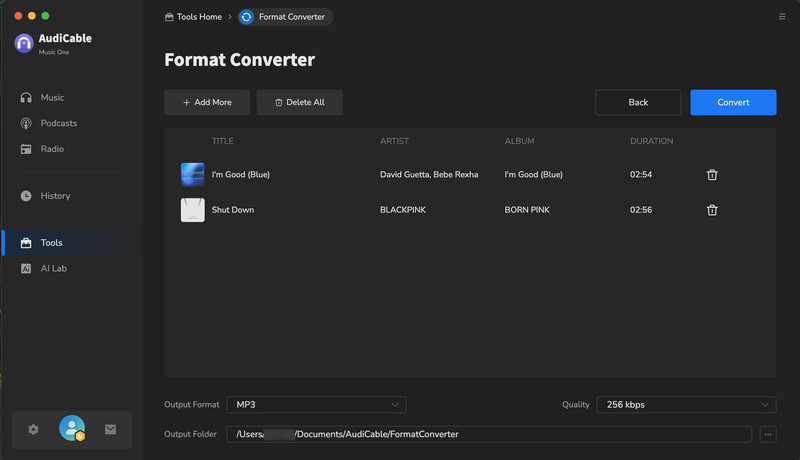
Task: Click the album BORN PINK
Action: tap(527, 210)
